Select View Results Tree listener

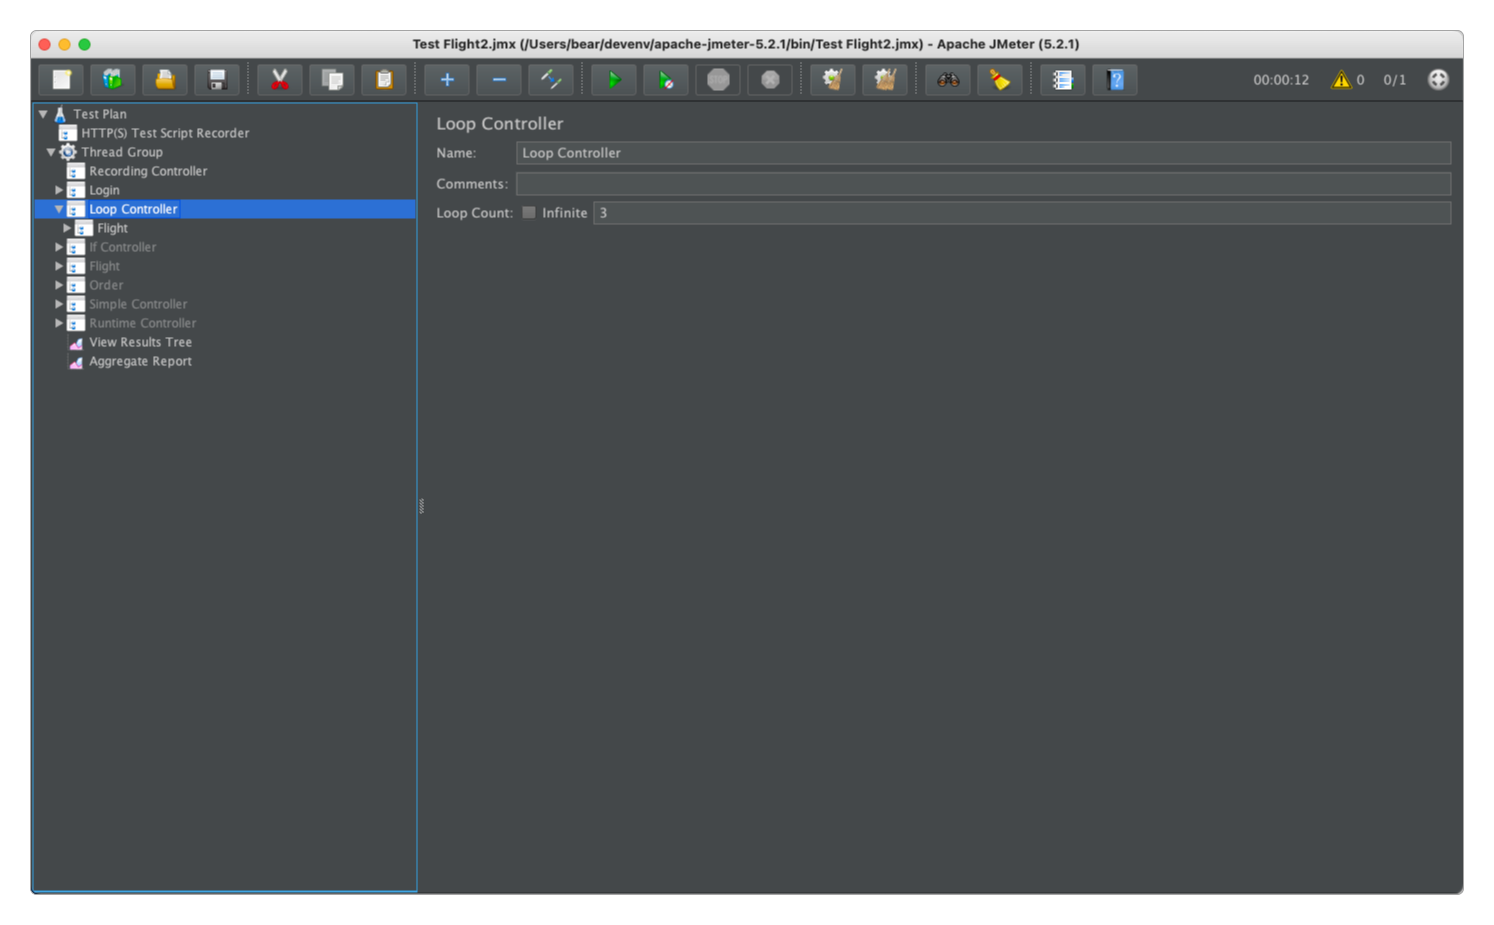[140, 342]
